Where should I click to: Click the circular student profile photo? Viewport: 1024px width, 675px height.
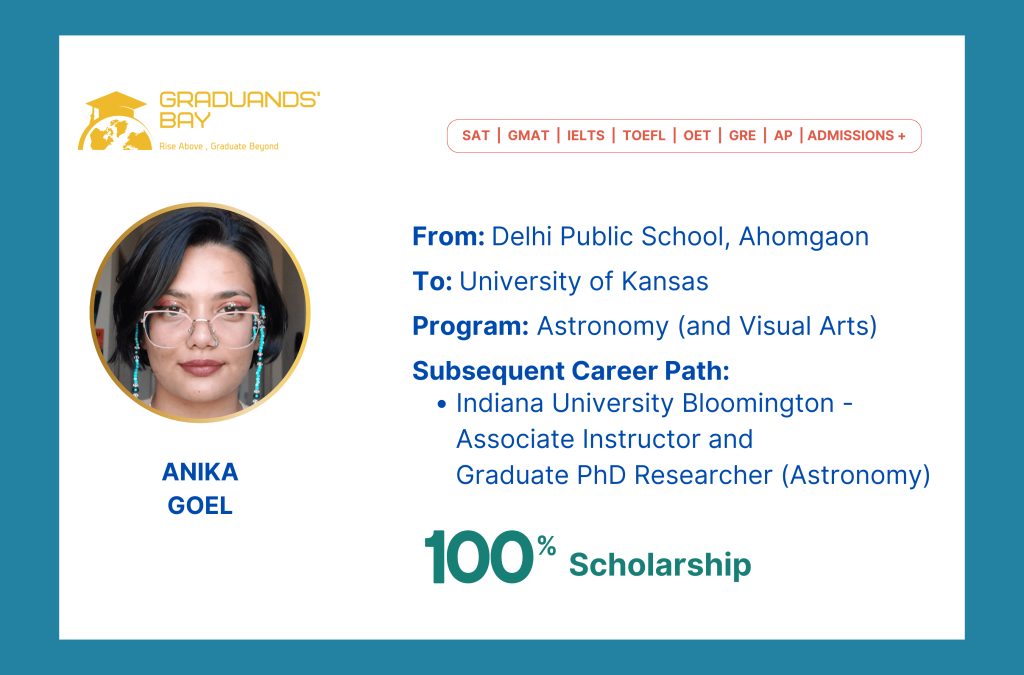200,312
